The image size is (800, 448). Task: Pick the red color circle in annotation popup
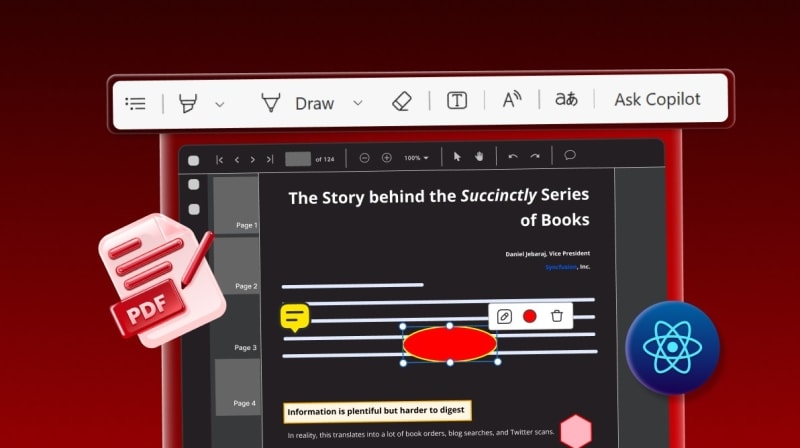pyautogui.click(x=530, y=316)
